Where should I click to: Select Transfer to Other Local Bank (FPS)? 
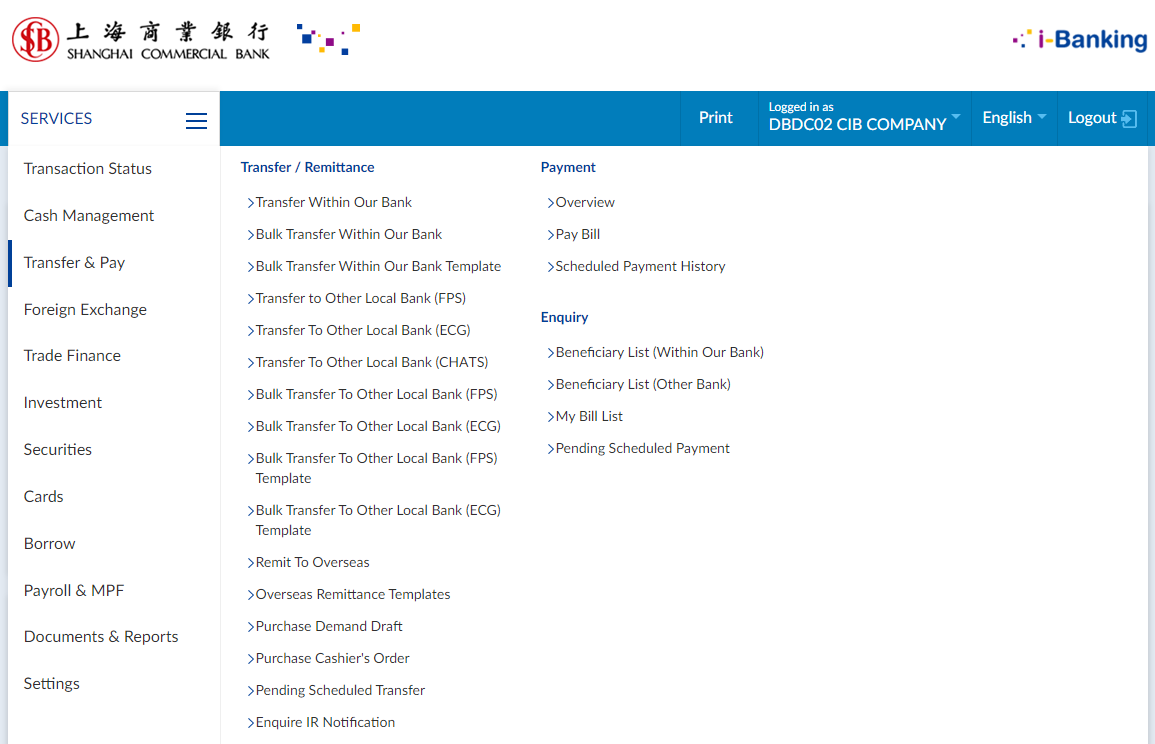[360, 299]
